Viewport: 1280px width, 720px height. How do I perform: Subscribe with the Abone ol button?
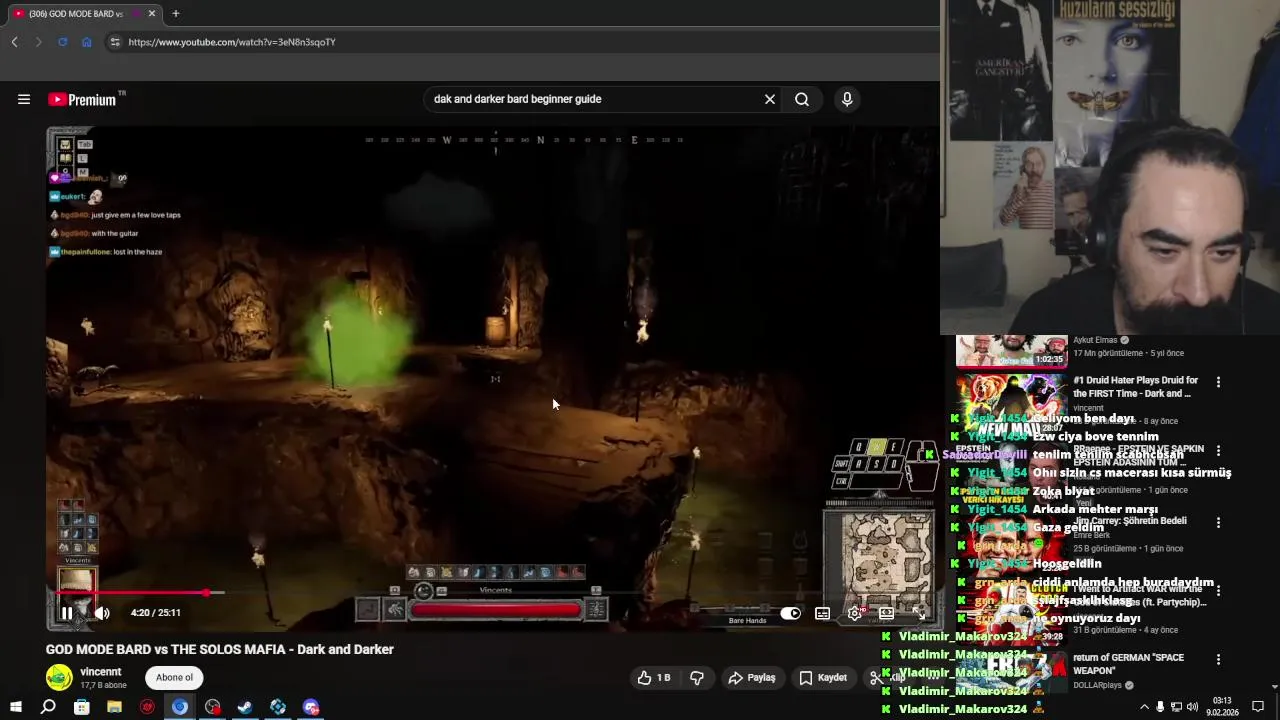point(174,678)
